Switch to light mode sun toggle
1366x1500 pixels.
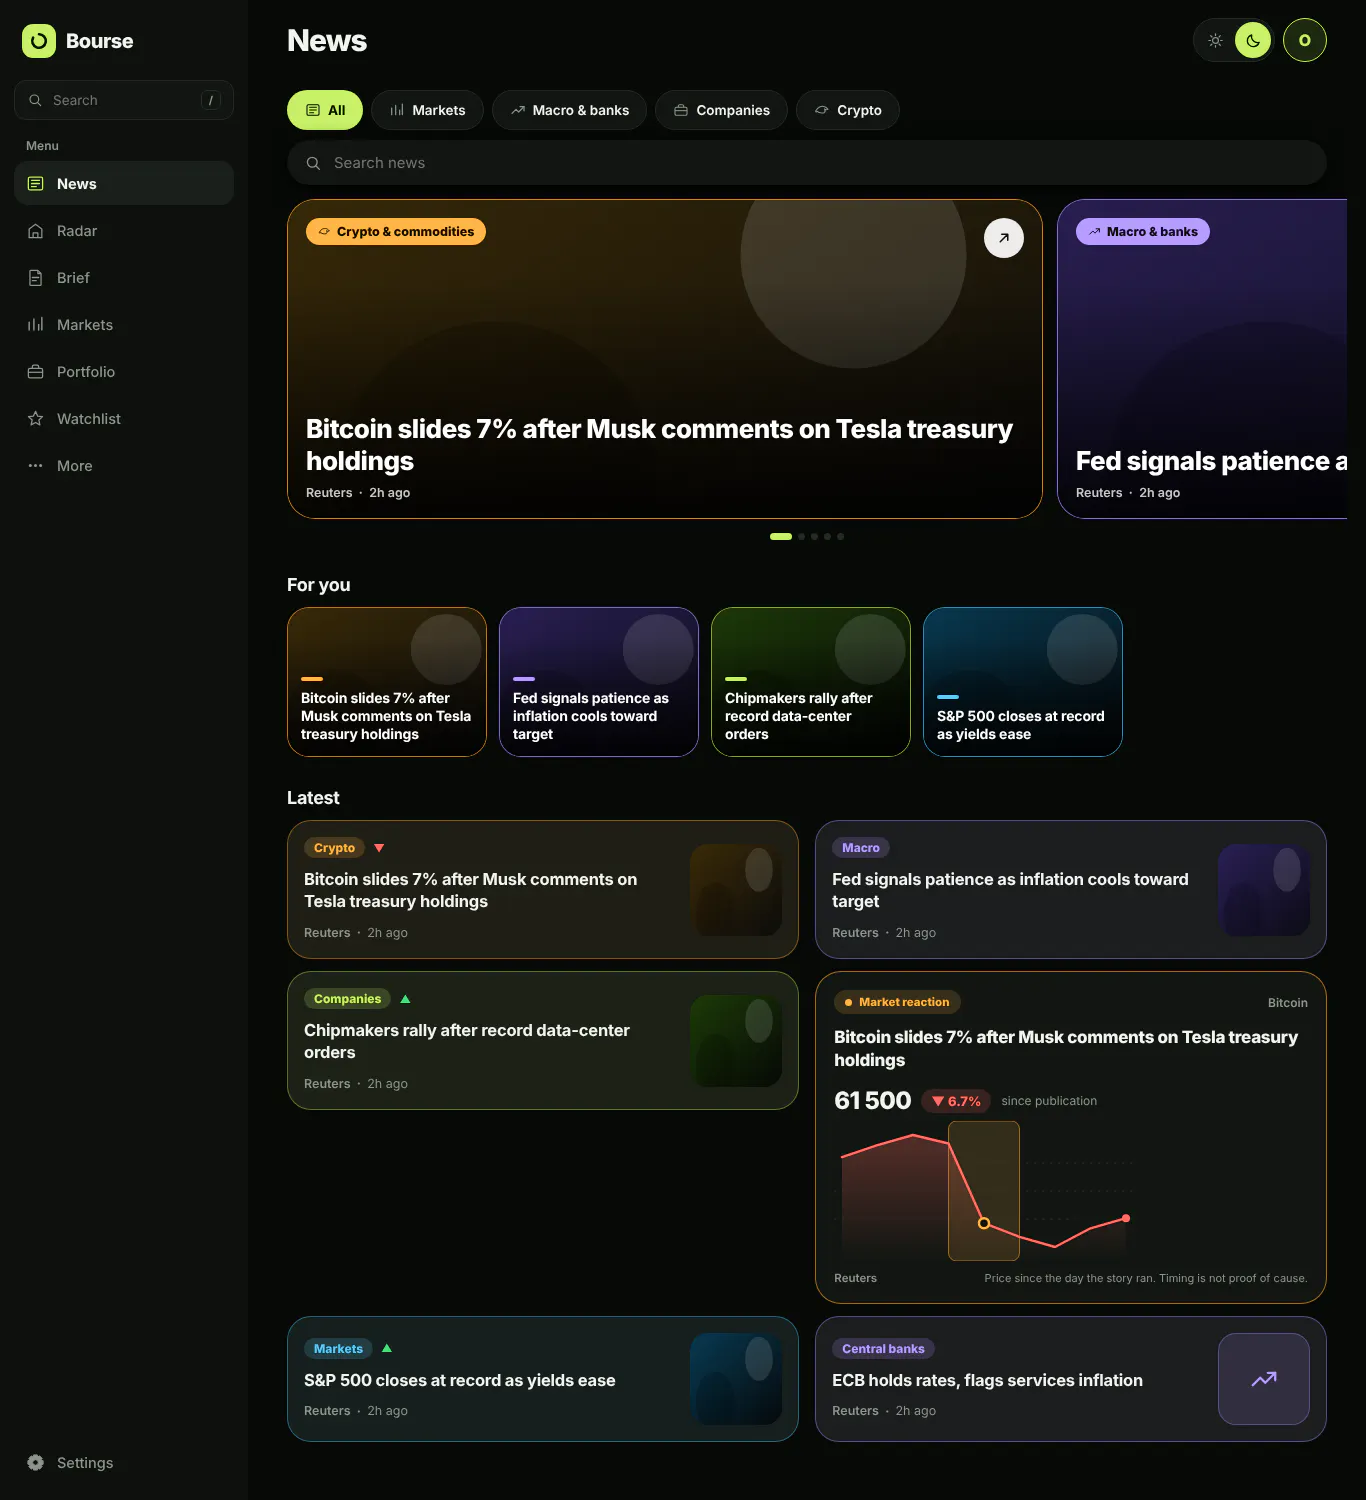click(x=1215, y=41)
